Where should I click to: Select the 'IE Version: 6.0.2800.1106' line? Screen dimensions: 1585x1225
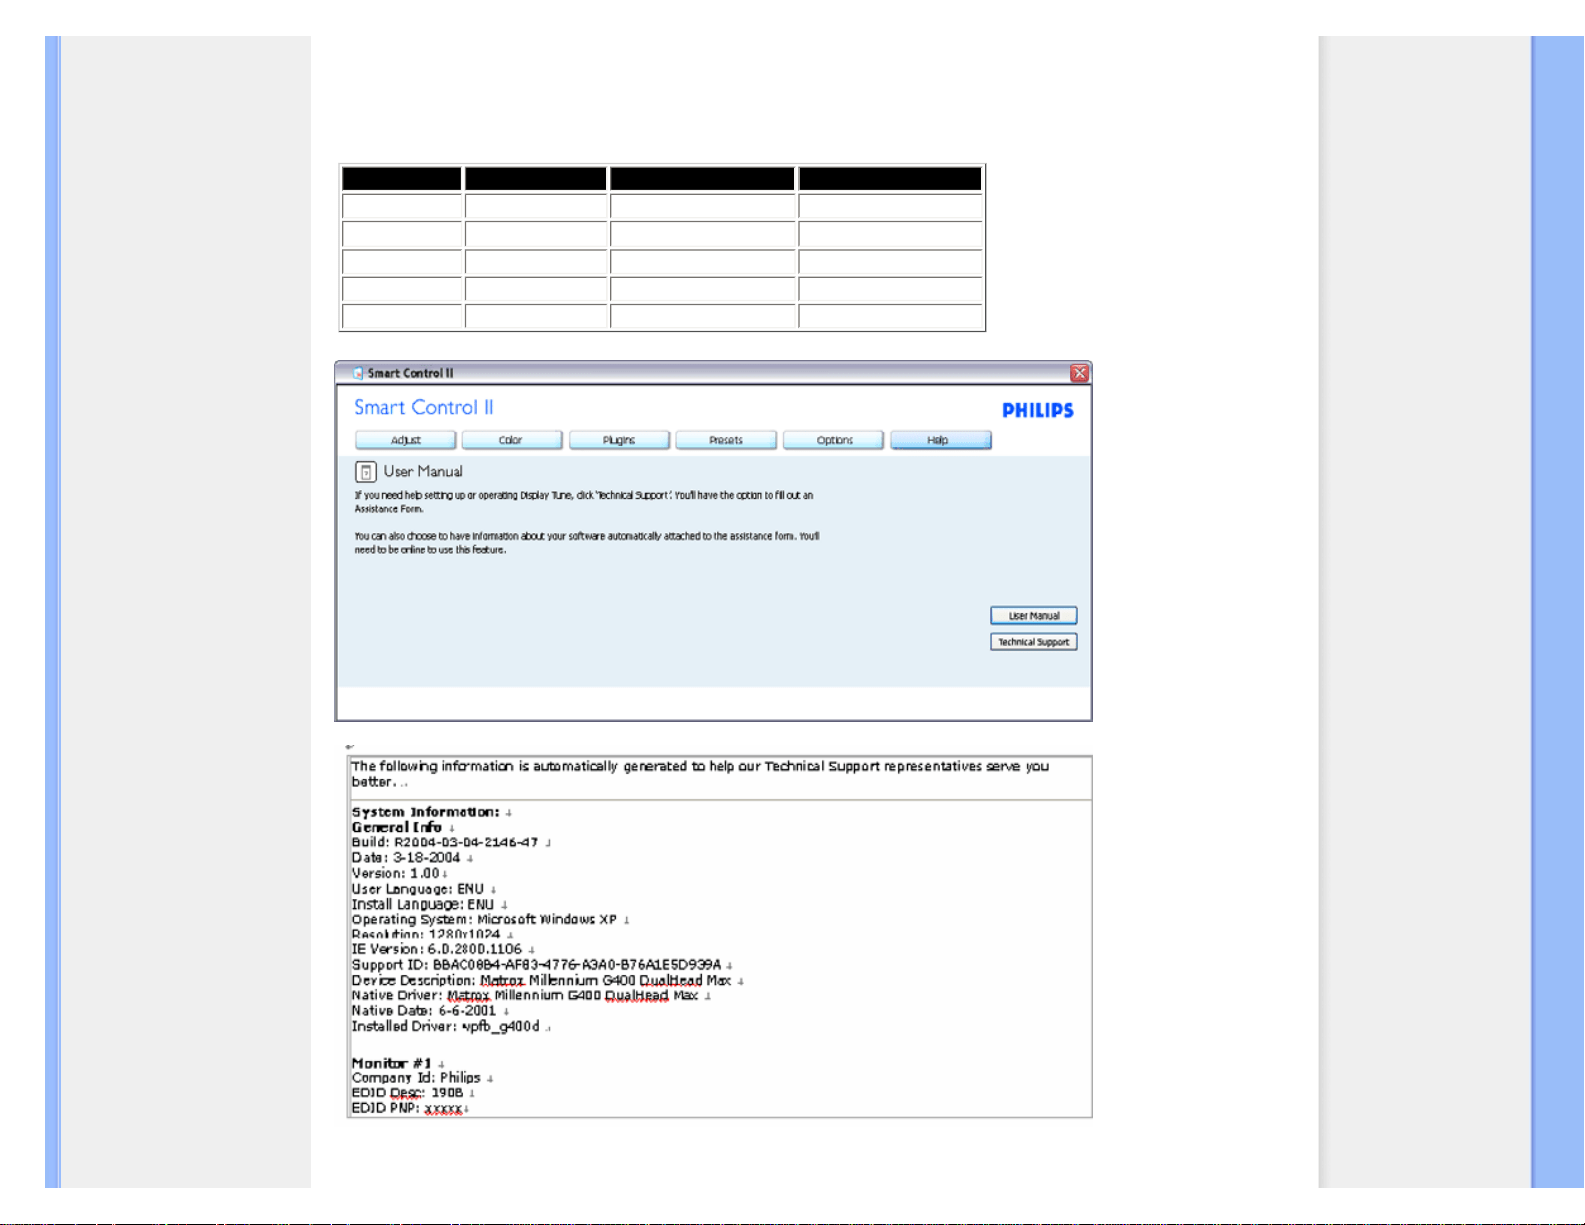437,949
